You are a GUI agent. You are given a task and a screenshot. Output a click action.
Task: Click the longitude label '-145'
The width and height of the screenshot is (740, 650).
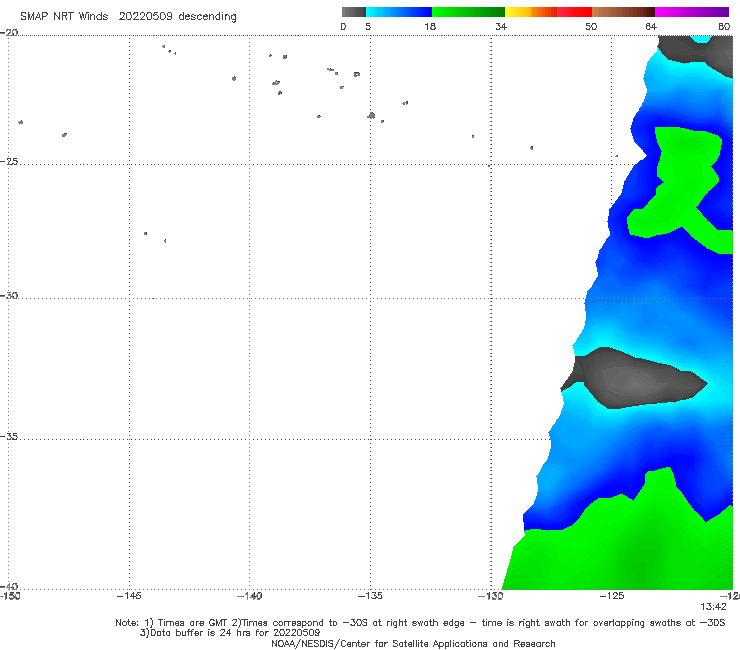click(129, 596)
